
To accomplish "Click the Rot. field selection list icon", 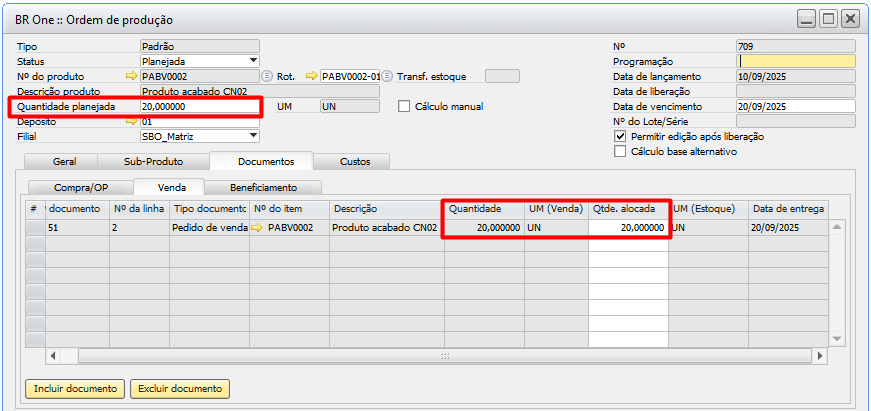I will 387,76.
